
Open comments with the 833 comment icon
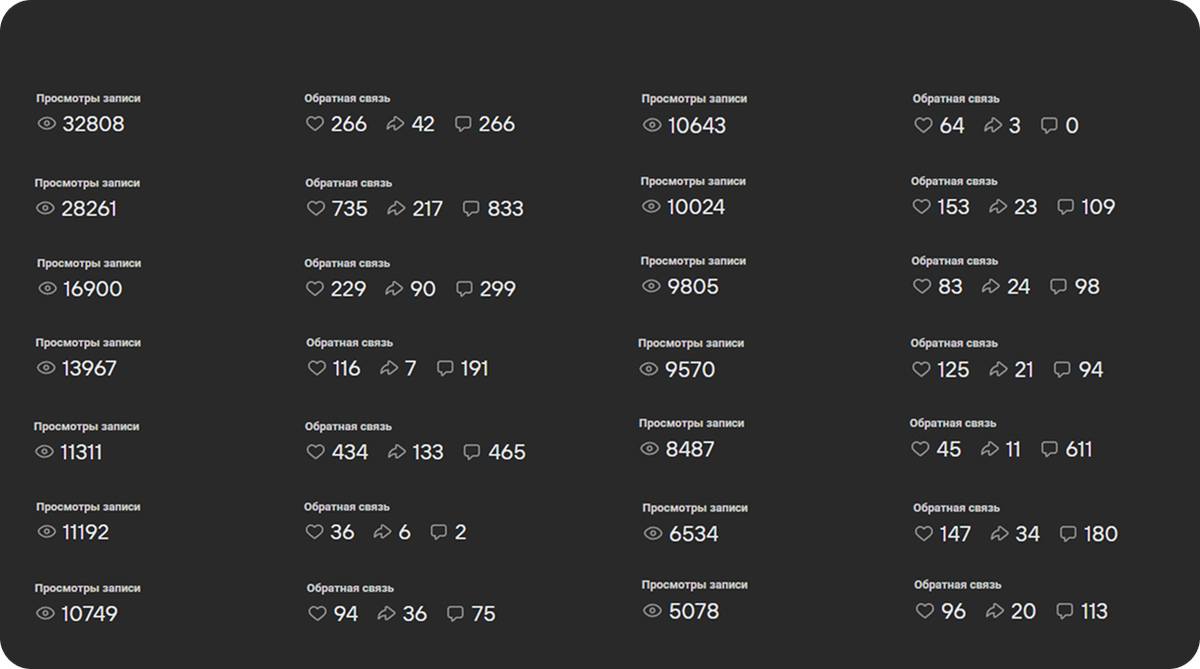471,208
